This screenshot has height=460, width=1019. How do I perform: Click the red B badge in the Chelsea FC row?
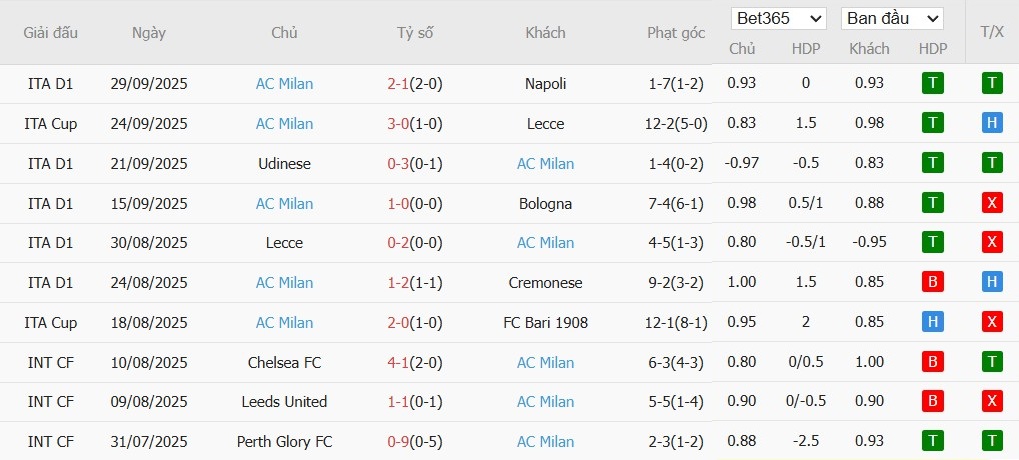pos(932,362)
